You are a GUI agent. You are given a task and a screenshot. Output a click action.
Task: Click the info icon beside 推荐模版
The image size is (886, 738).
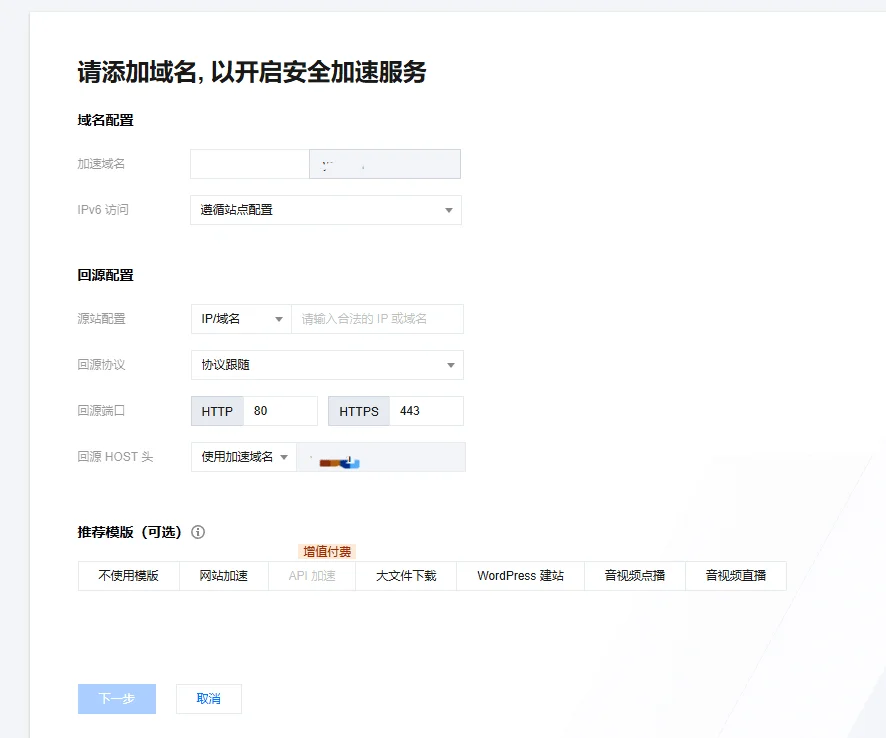tap(198, 532)
